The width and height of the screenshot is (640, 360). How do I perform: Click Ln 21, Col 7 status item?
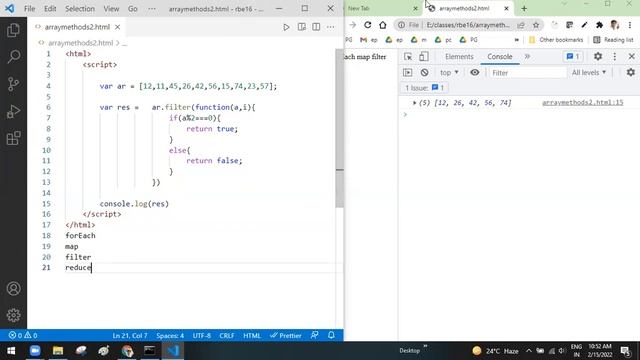pyautogui.click(x=130, y=336)
